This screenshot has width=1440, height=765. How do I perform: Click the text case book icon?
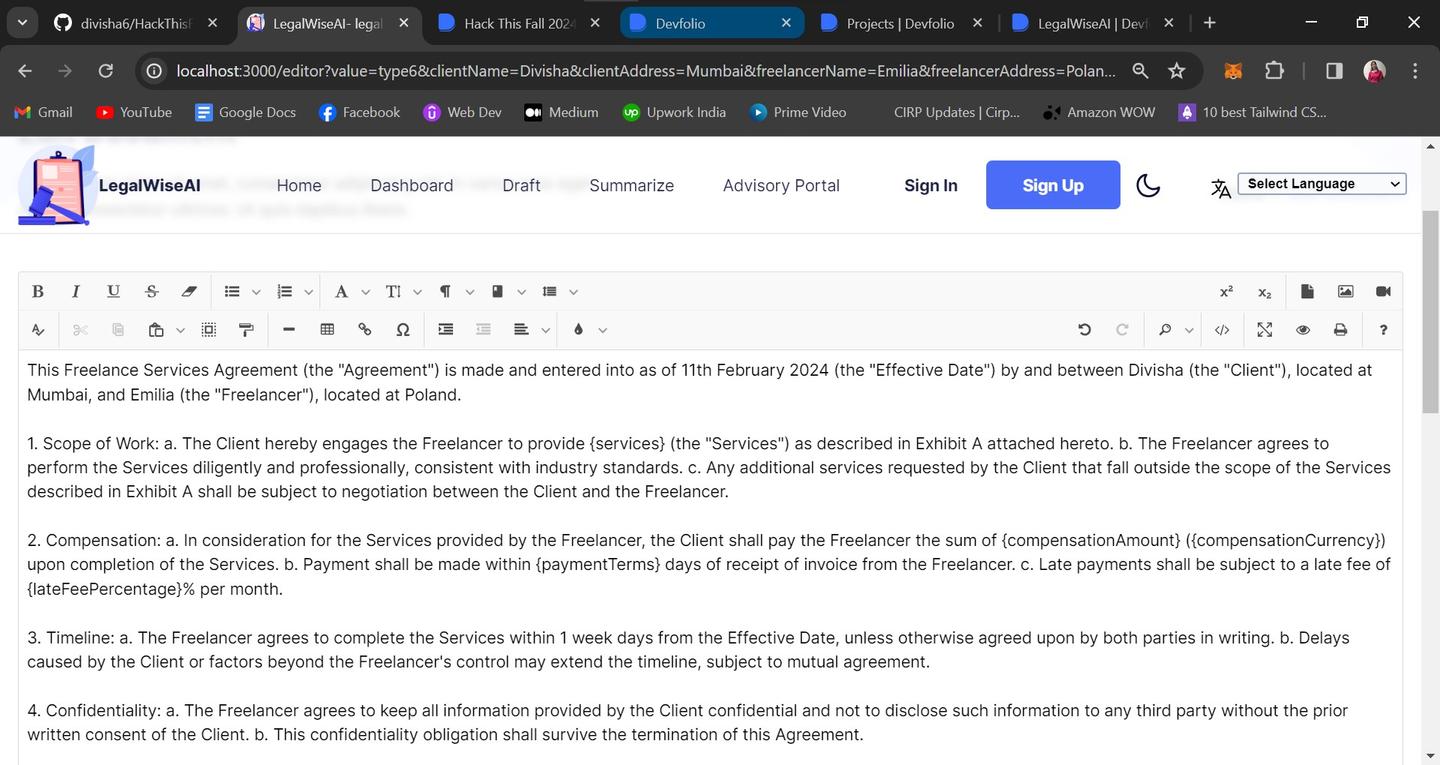coord(497,291)
